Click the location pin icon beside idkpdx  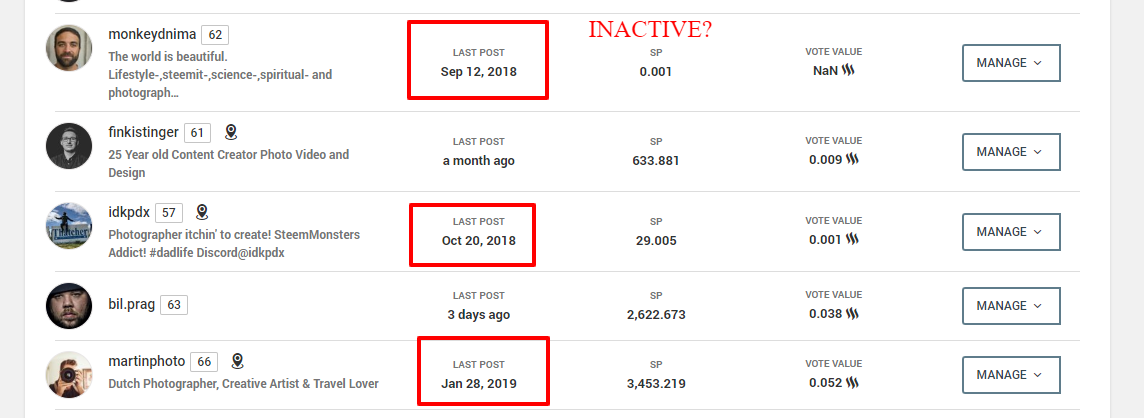[202, 212]
